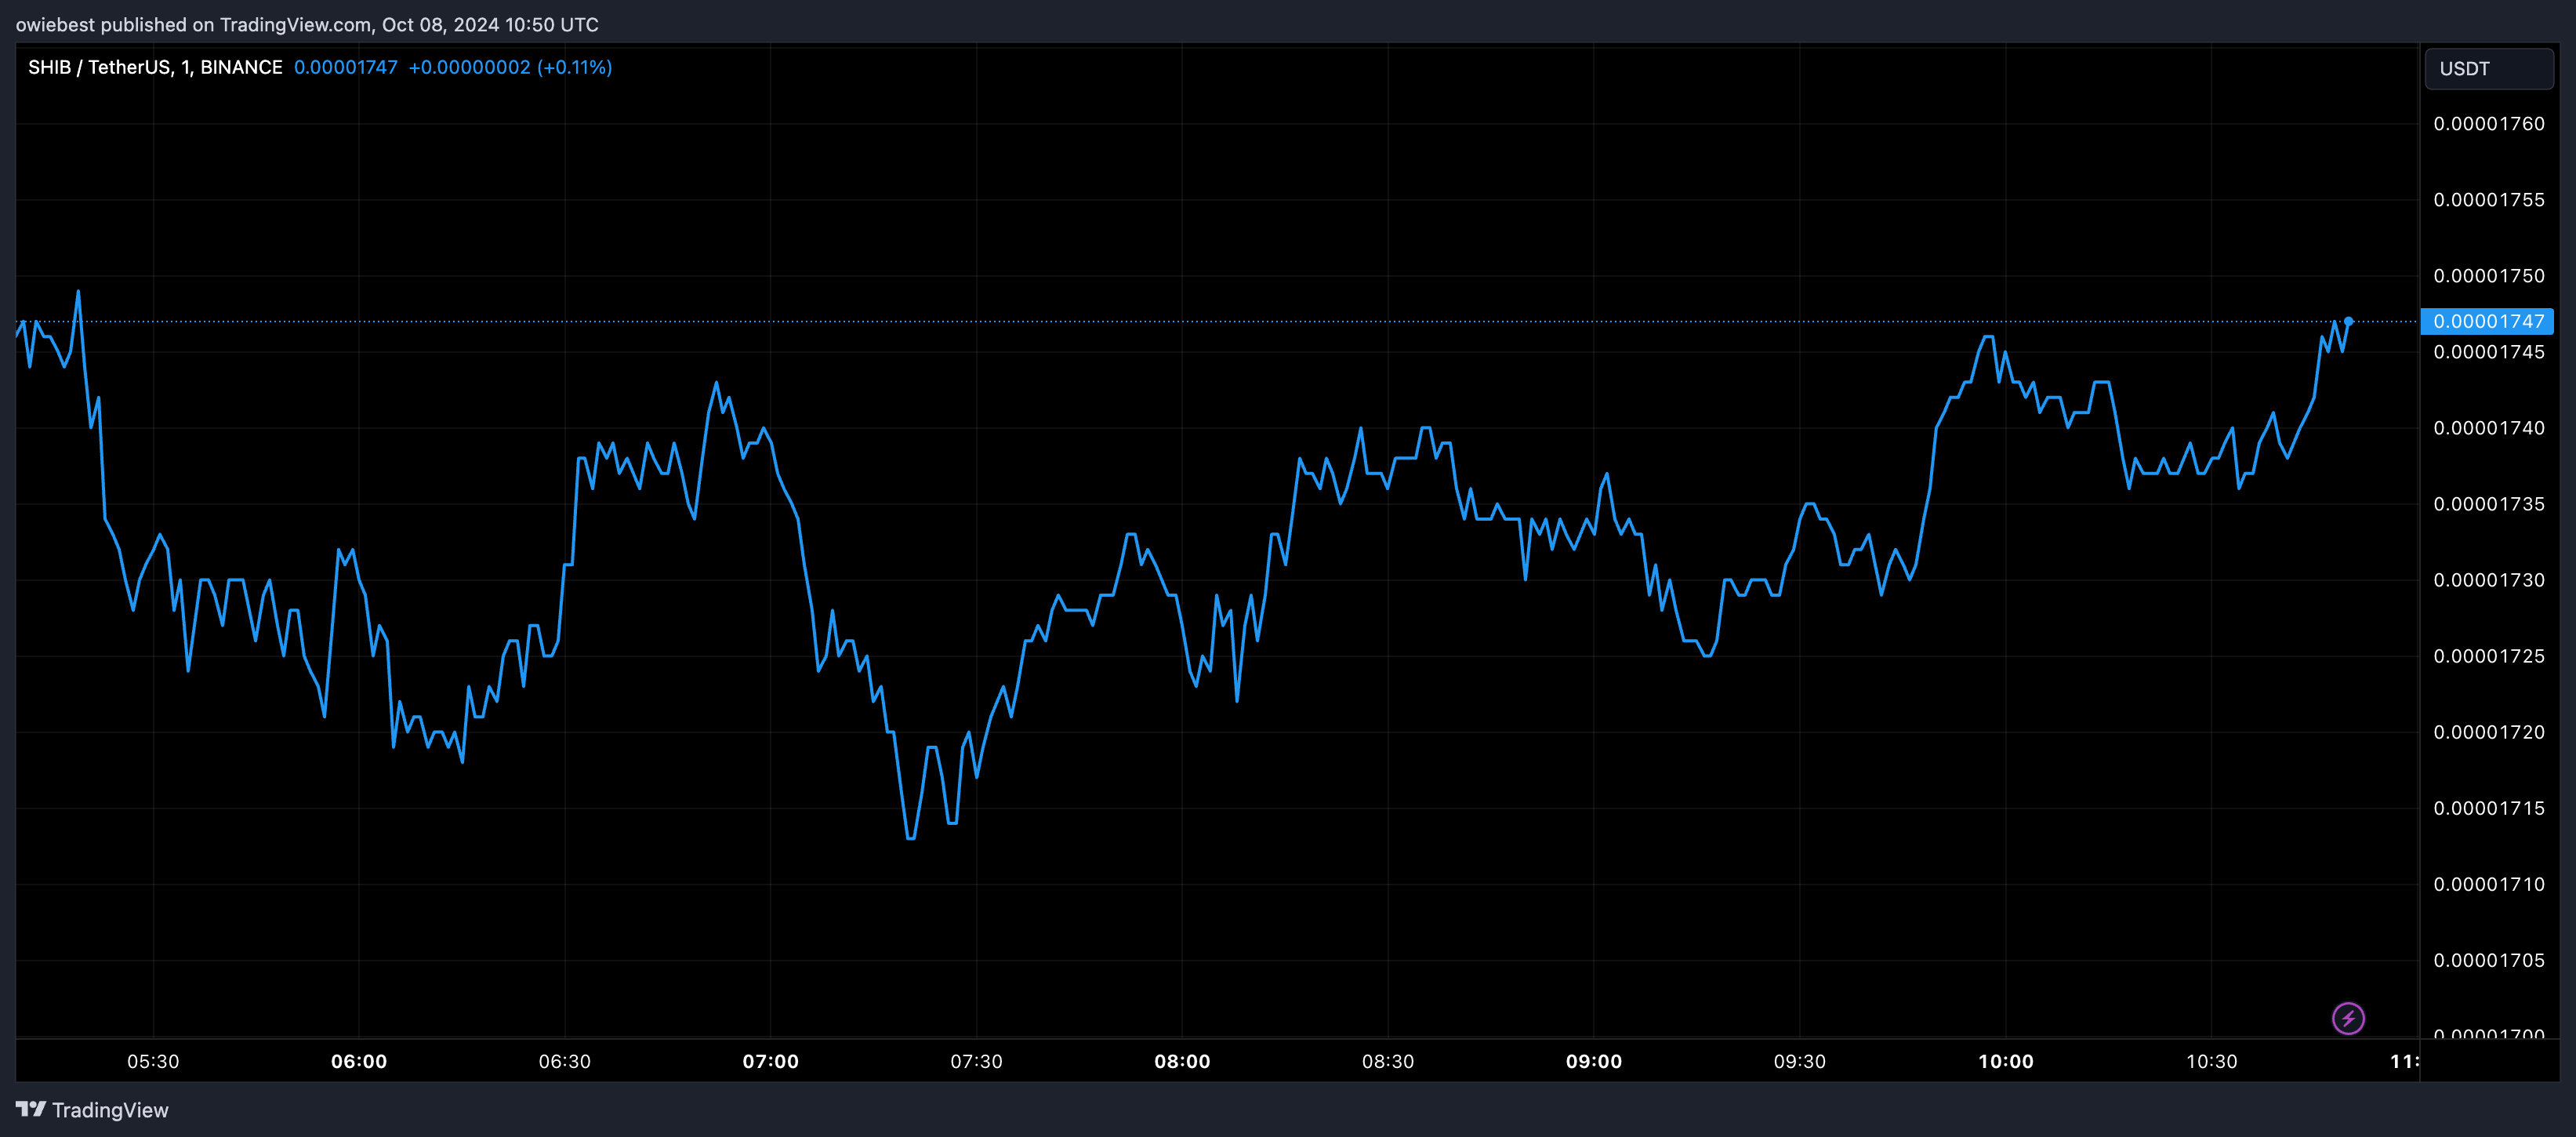This screenshot has width=2576, height=1137.
Task: Click the 05:30 time axis label
Action: click(153, 1061)
